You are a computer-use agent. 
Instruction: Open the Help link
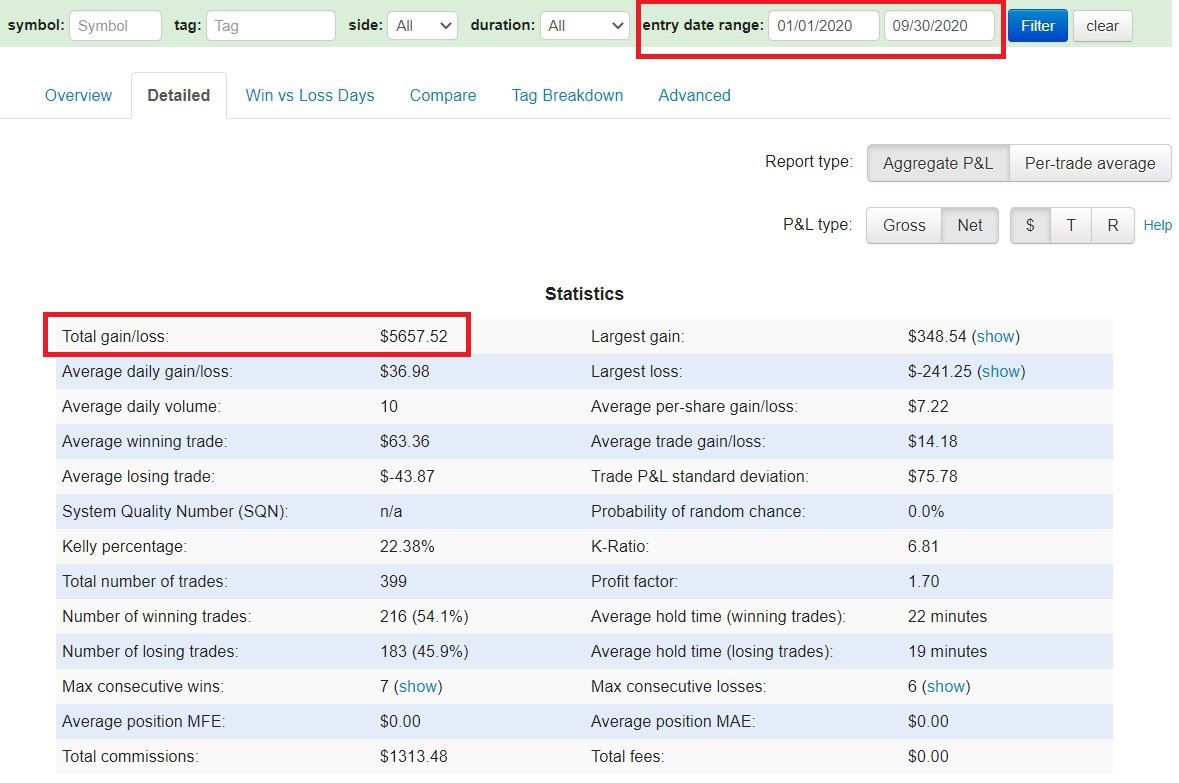[x=1158, y=225]
